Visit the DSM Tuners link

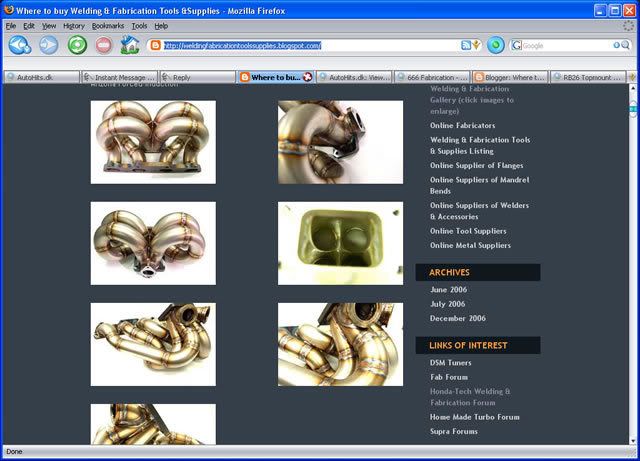[x=450, y=363]
